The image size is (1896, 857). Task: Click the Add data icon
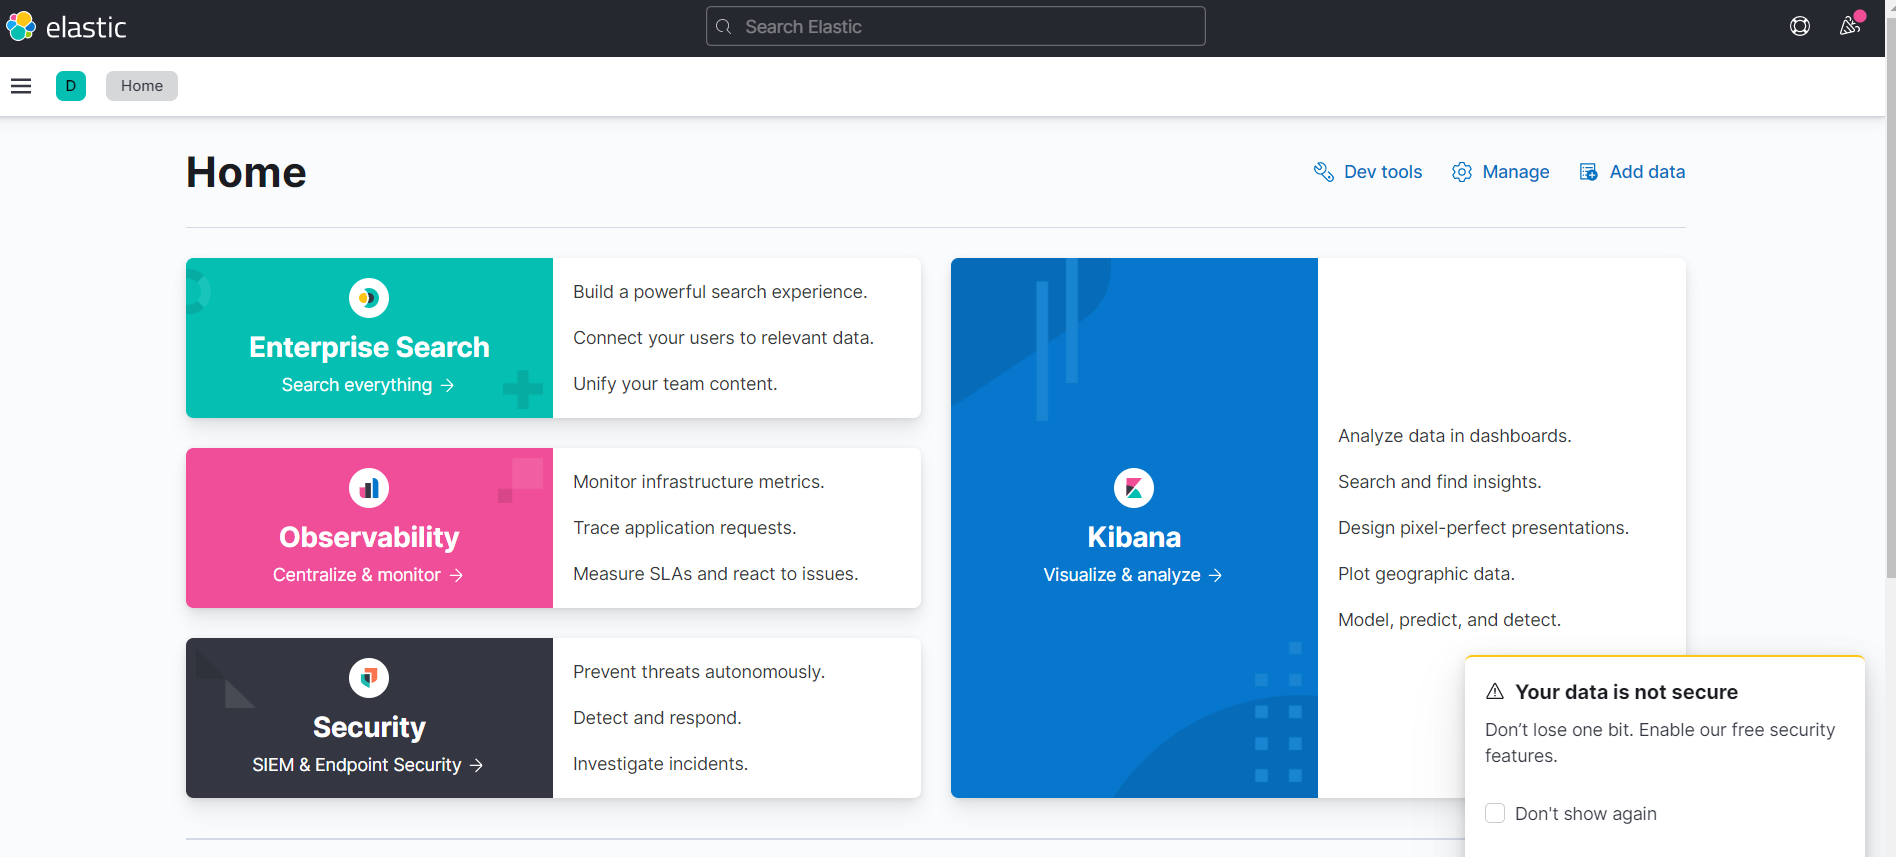point(1589,172)
